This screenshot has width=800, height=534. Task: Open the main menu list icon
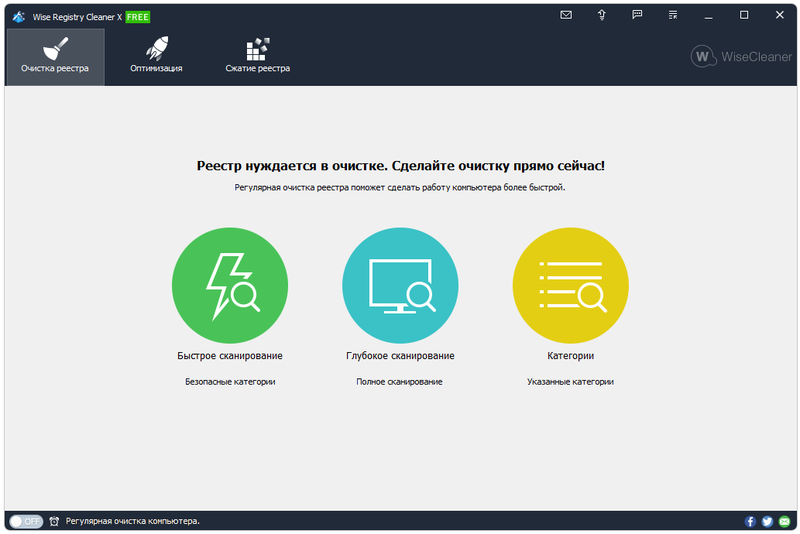point(673,15)
